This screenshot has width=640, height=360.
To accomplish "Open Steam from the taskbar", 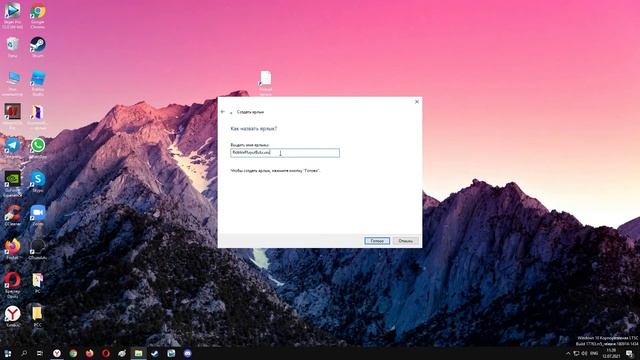I will point(155,353).
